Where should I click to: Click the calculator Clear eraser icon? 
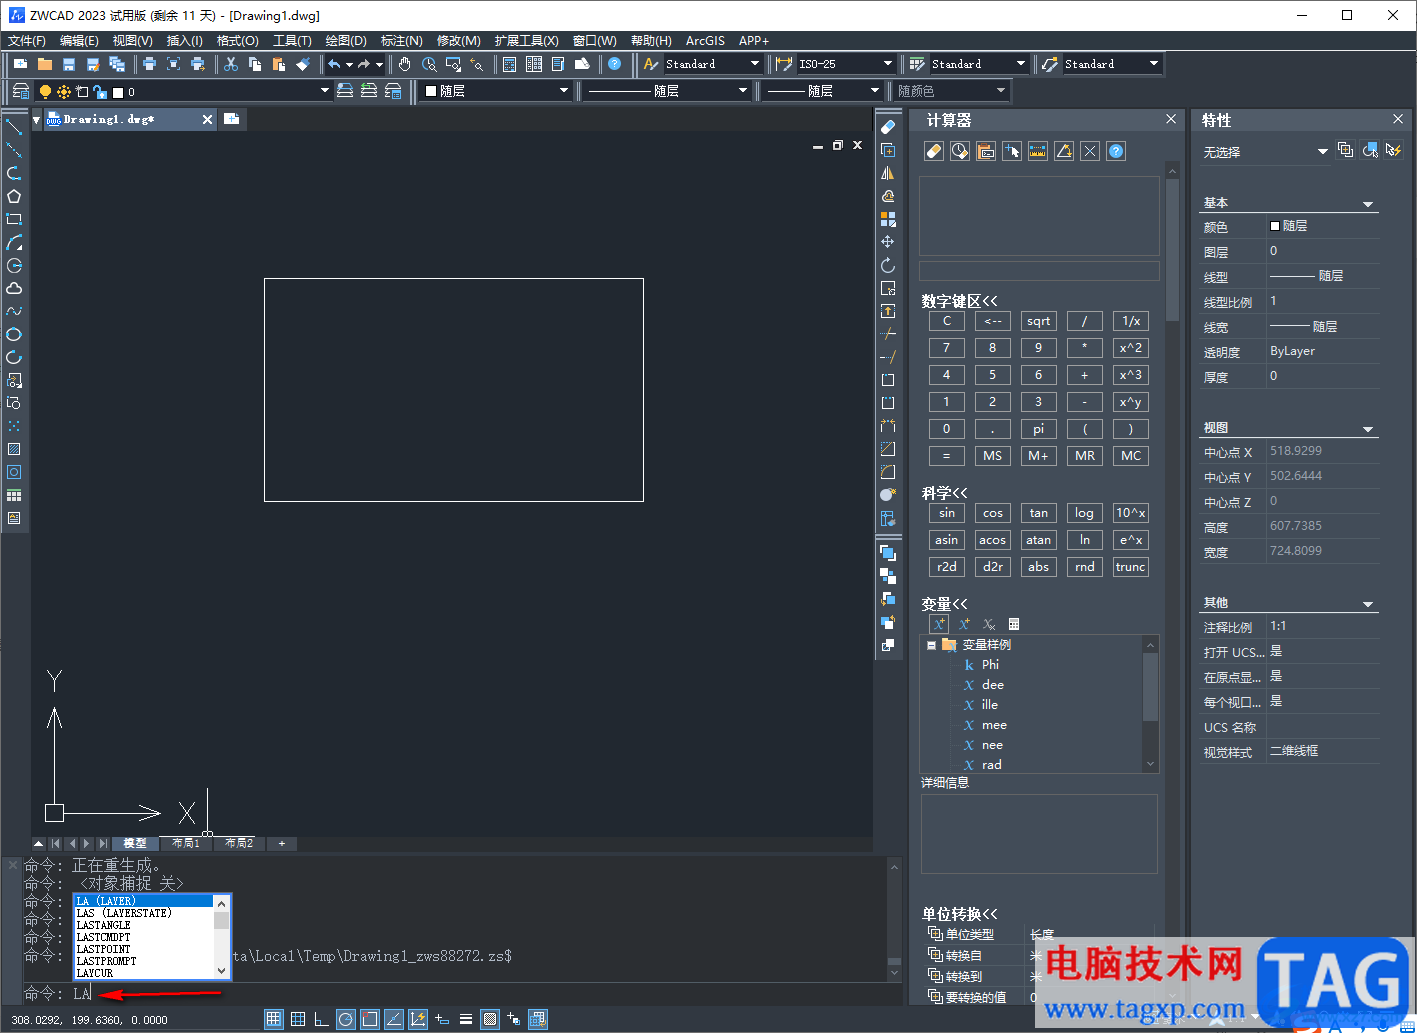point(934,151)
